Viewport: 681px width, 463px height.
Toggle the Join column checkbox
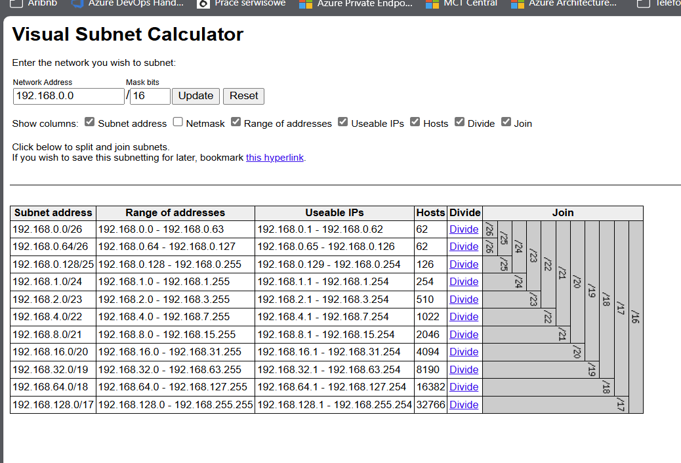pos(506,123)
